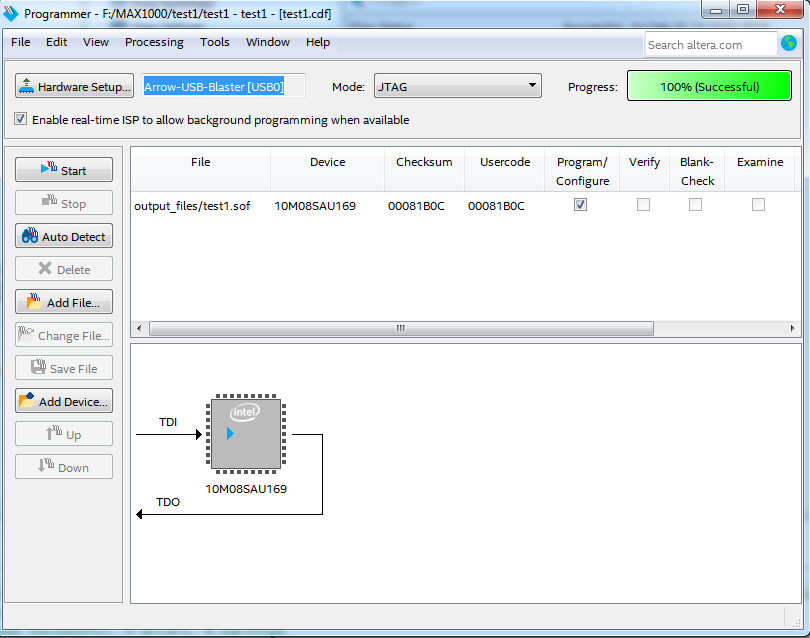
Task: Click the Usercode column header
Action: point(505,170)
